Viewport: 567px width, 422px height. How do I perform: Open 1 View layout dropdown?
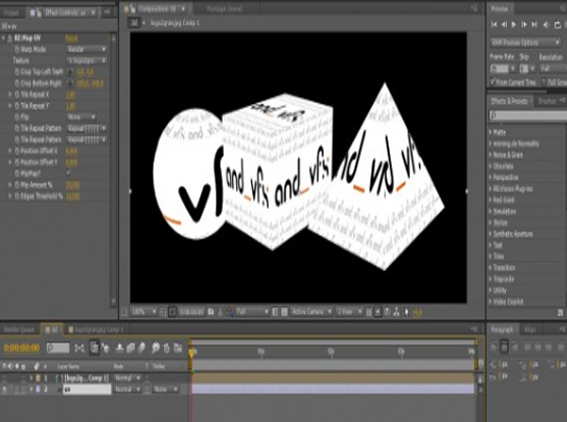[x=349, y=312]
